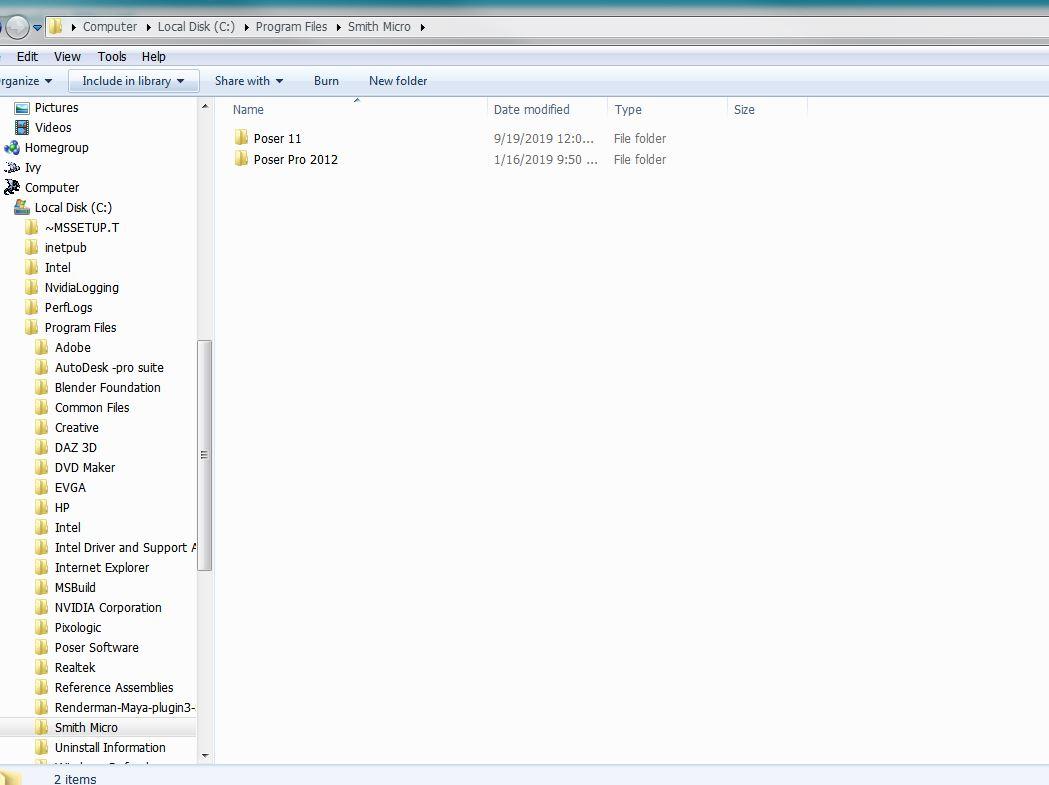The image size is (1049, 785).
Task: Click the Pictures library icon
Action: pyautogui.click(x=22, y=108)
